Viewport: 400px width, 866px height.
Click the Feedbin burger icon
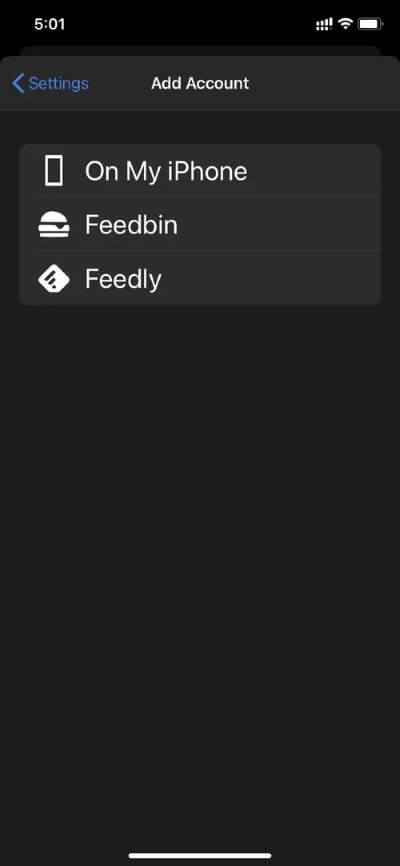(54, 225)
